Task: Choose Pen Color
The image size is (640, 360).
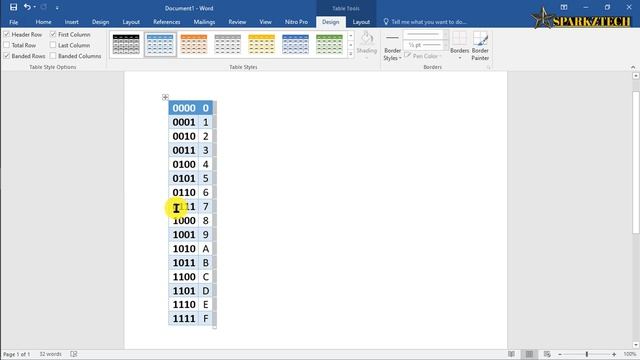Action: 424,56
